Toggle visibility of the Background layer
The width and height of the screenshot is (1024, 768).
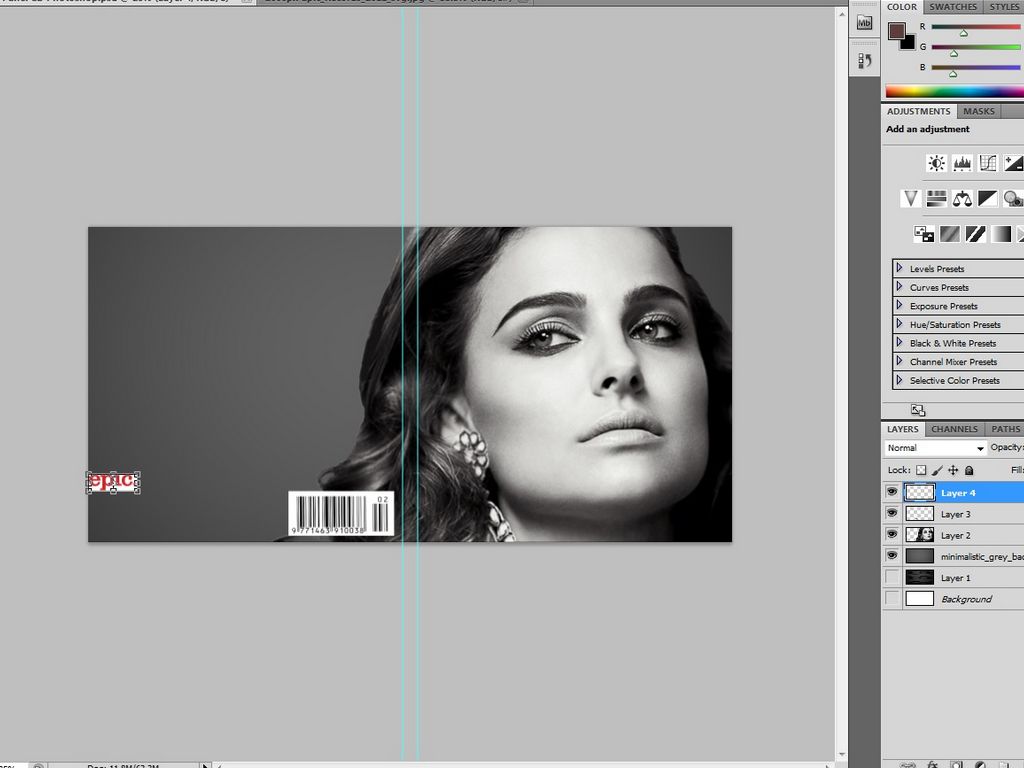point(892,598)
